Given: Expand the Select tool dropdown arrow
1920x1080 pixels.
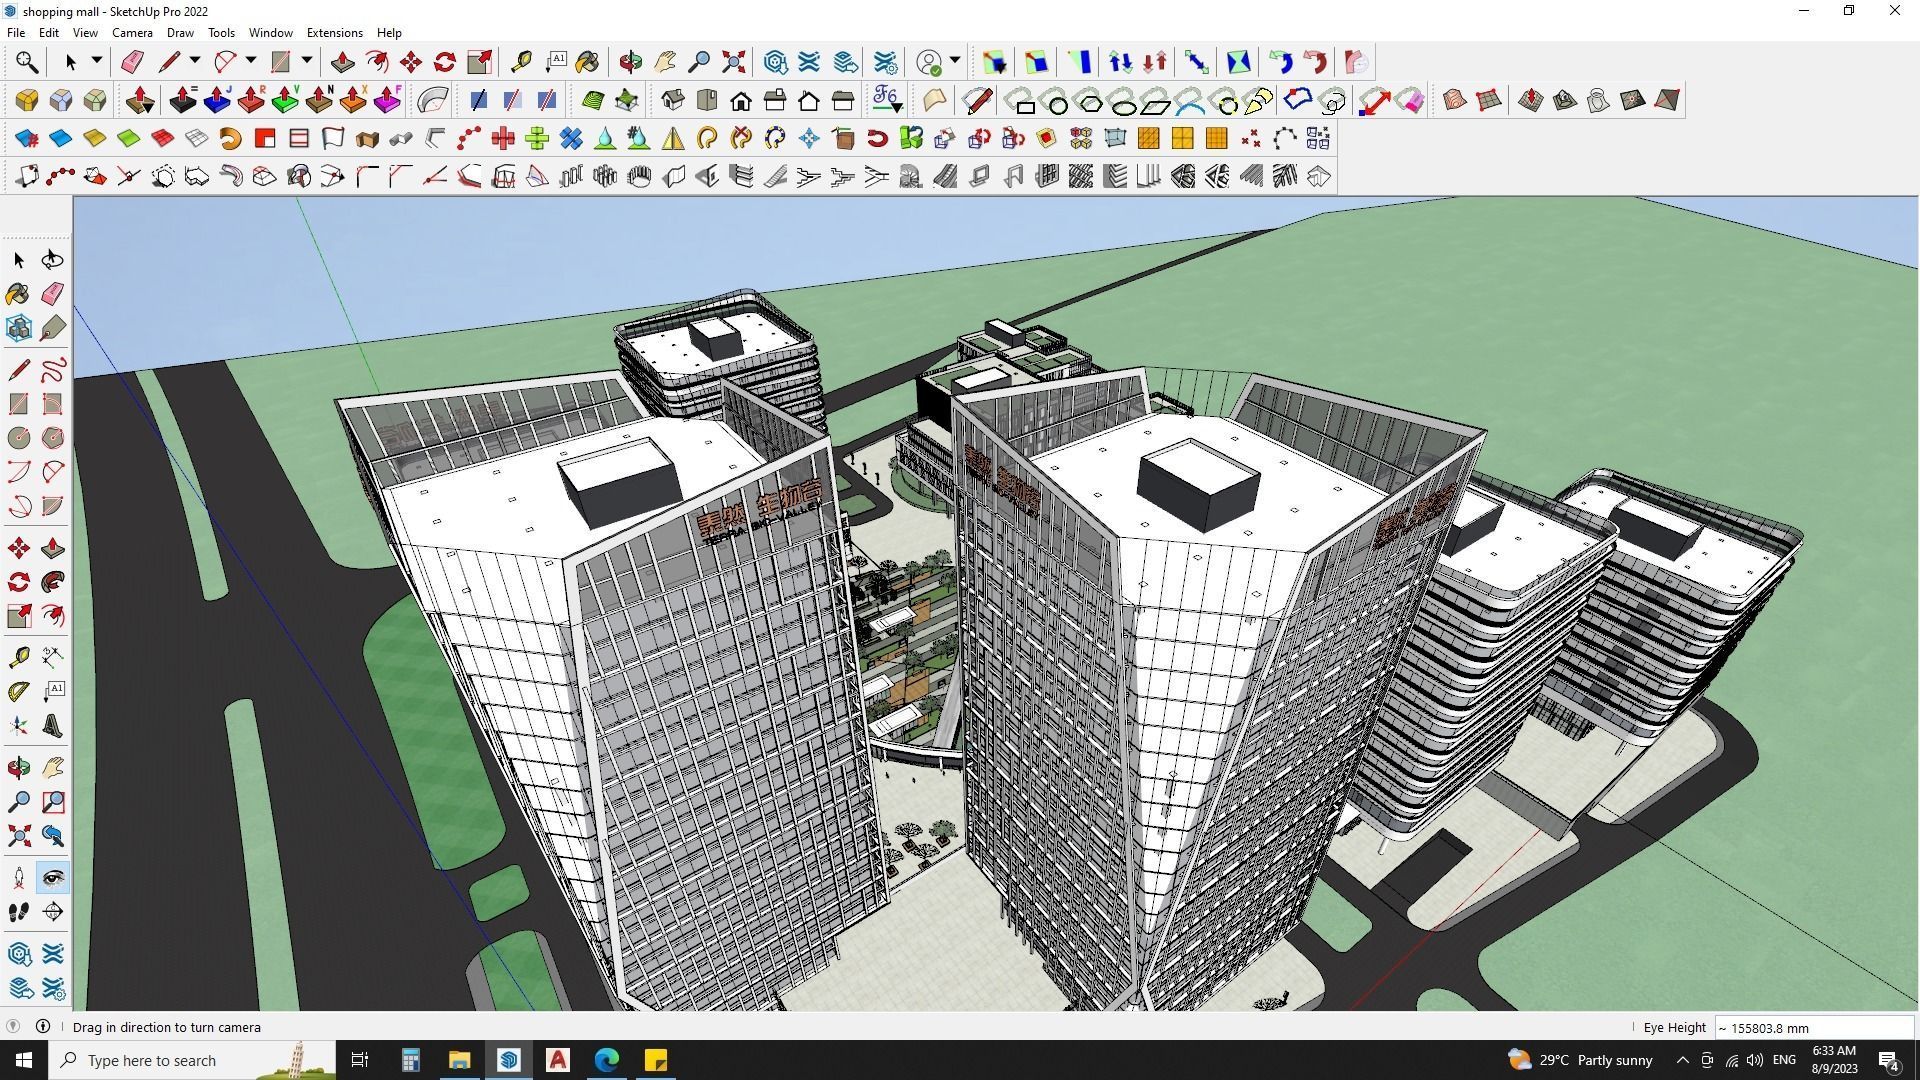Looking at the screenshot, I should [97, 61].
